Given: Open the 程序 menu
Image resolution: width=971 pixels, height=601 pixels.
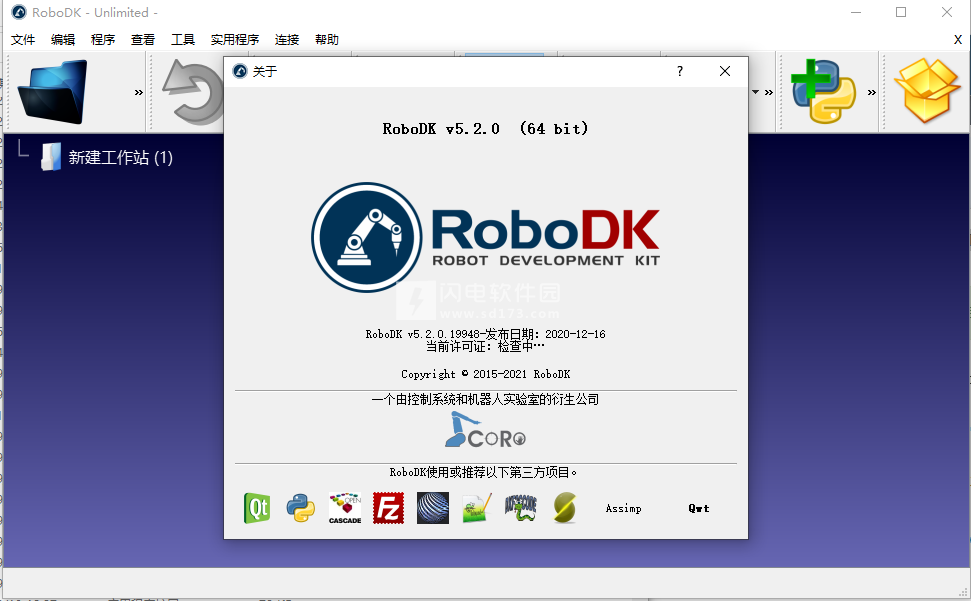Looking at the screenshot, I should (103, 40).
